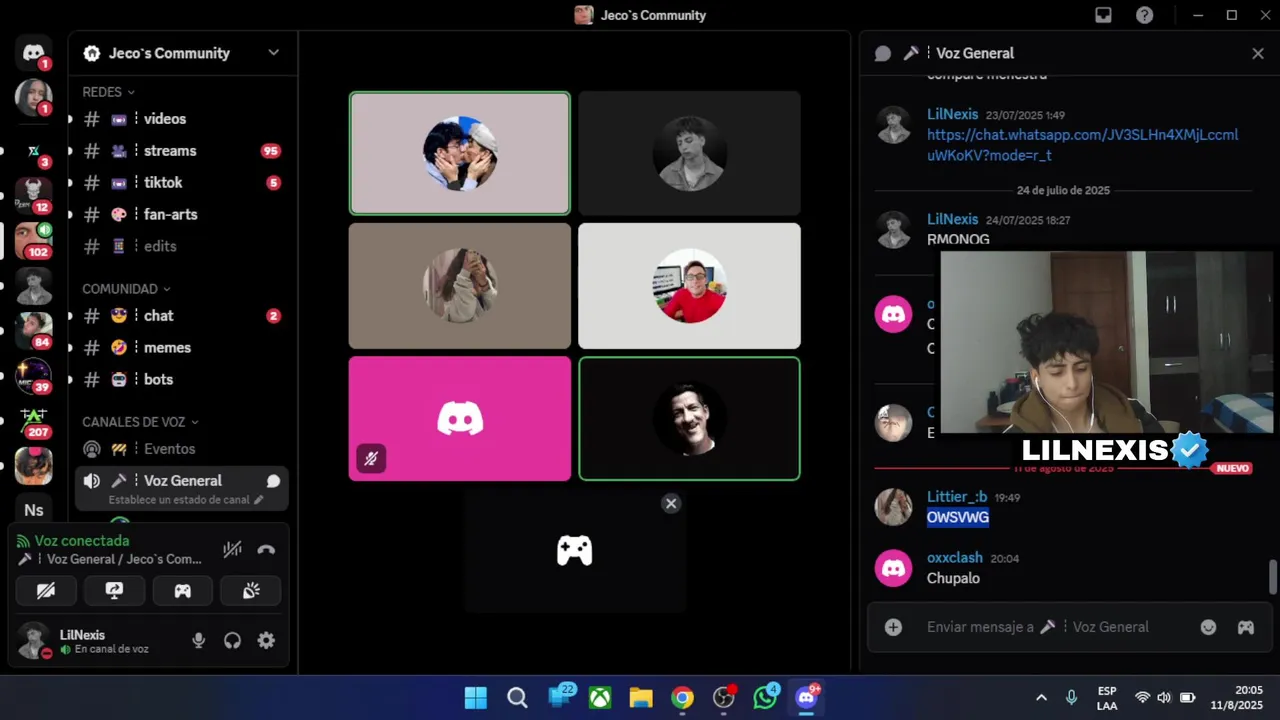Screen dimensions: 1280x720
Task: Open Jeco's Community server dropdown
Action: pyautogui.click(x=273, y=53)
